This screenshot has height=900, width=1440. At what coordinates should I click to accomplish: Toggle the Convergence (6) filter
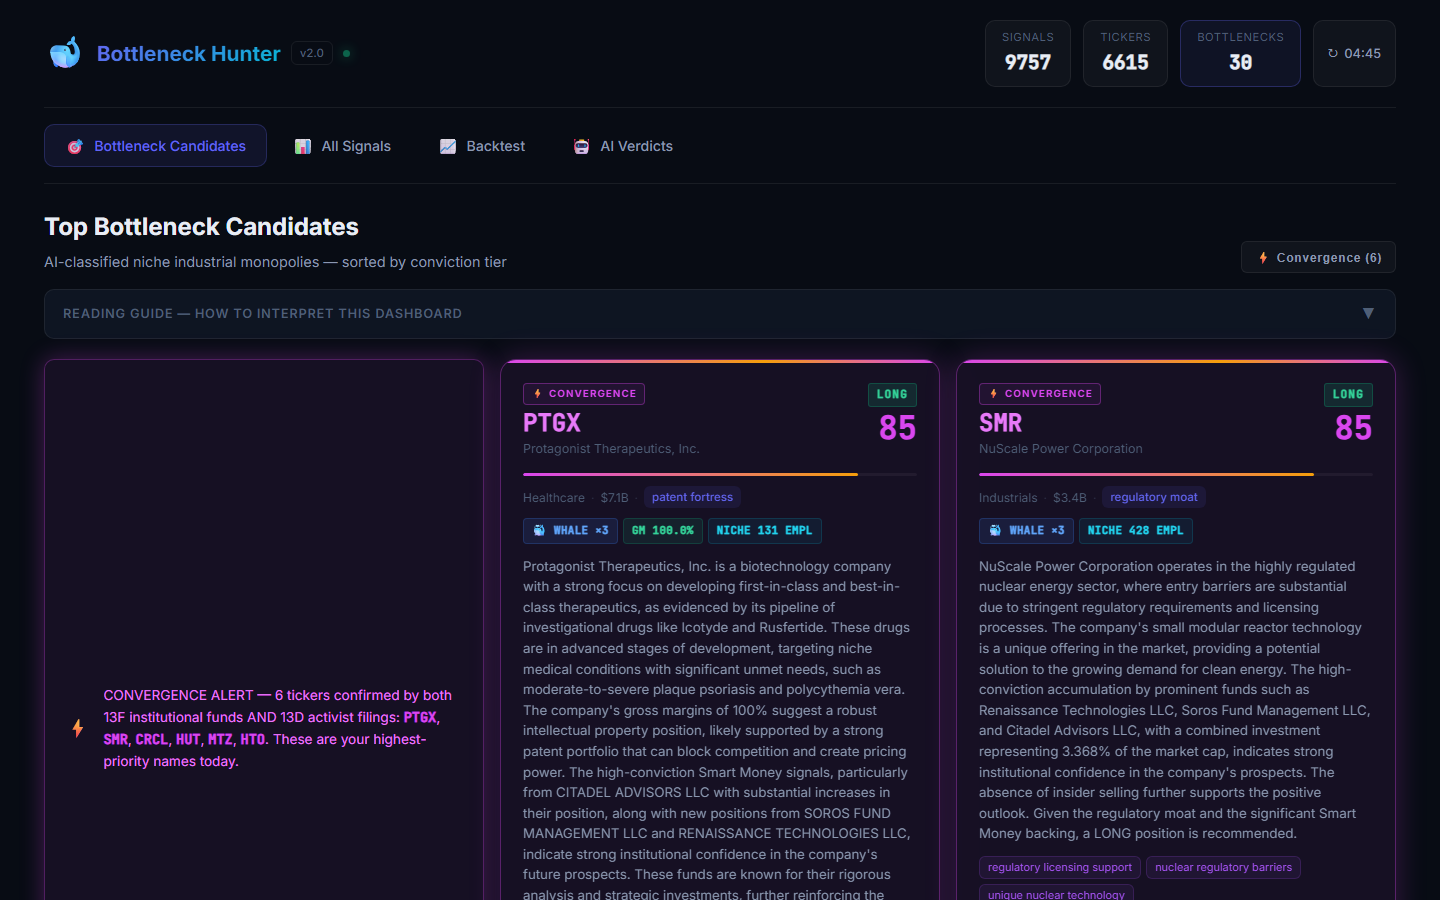pos(1318,257)
